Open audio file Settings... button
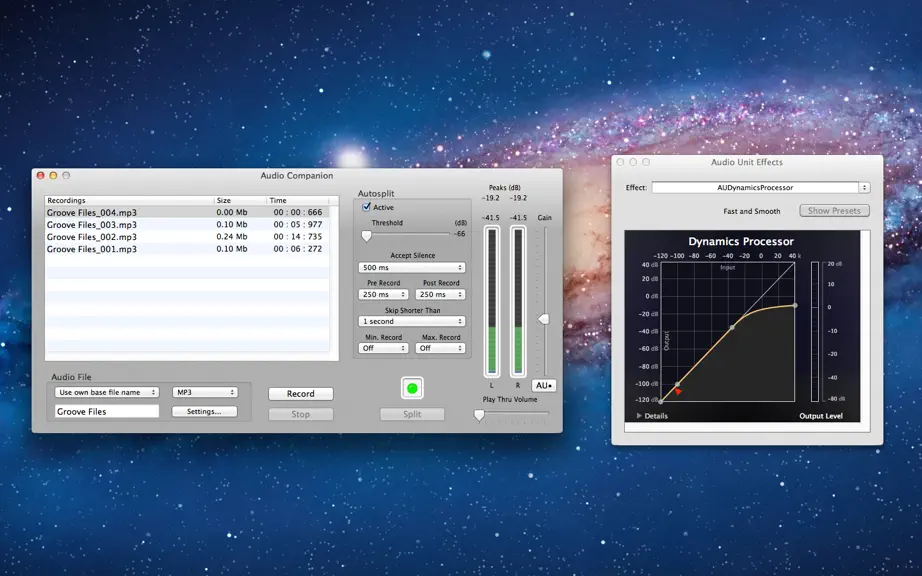922x576 pixels. click(x=204, y=411)
